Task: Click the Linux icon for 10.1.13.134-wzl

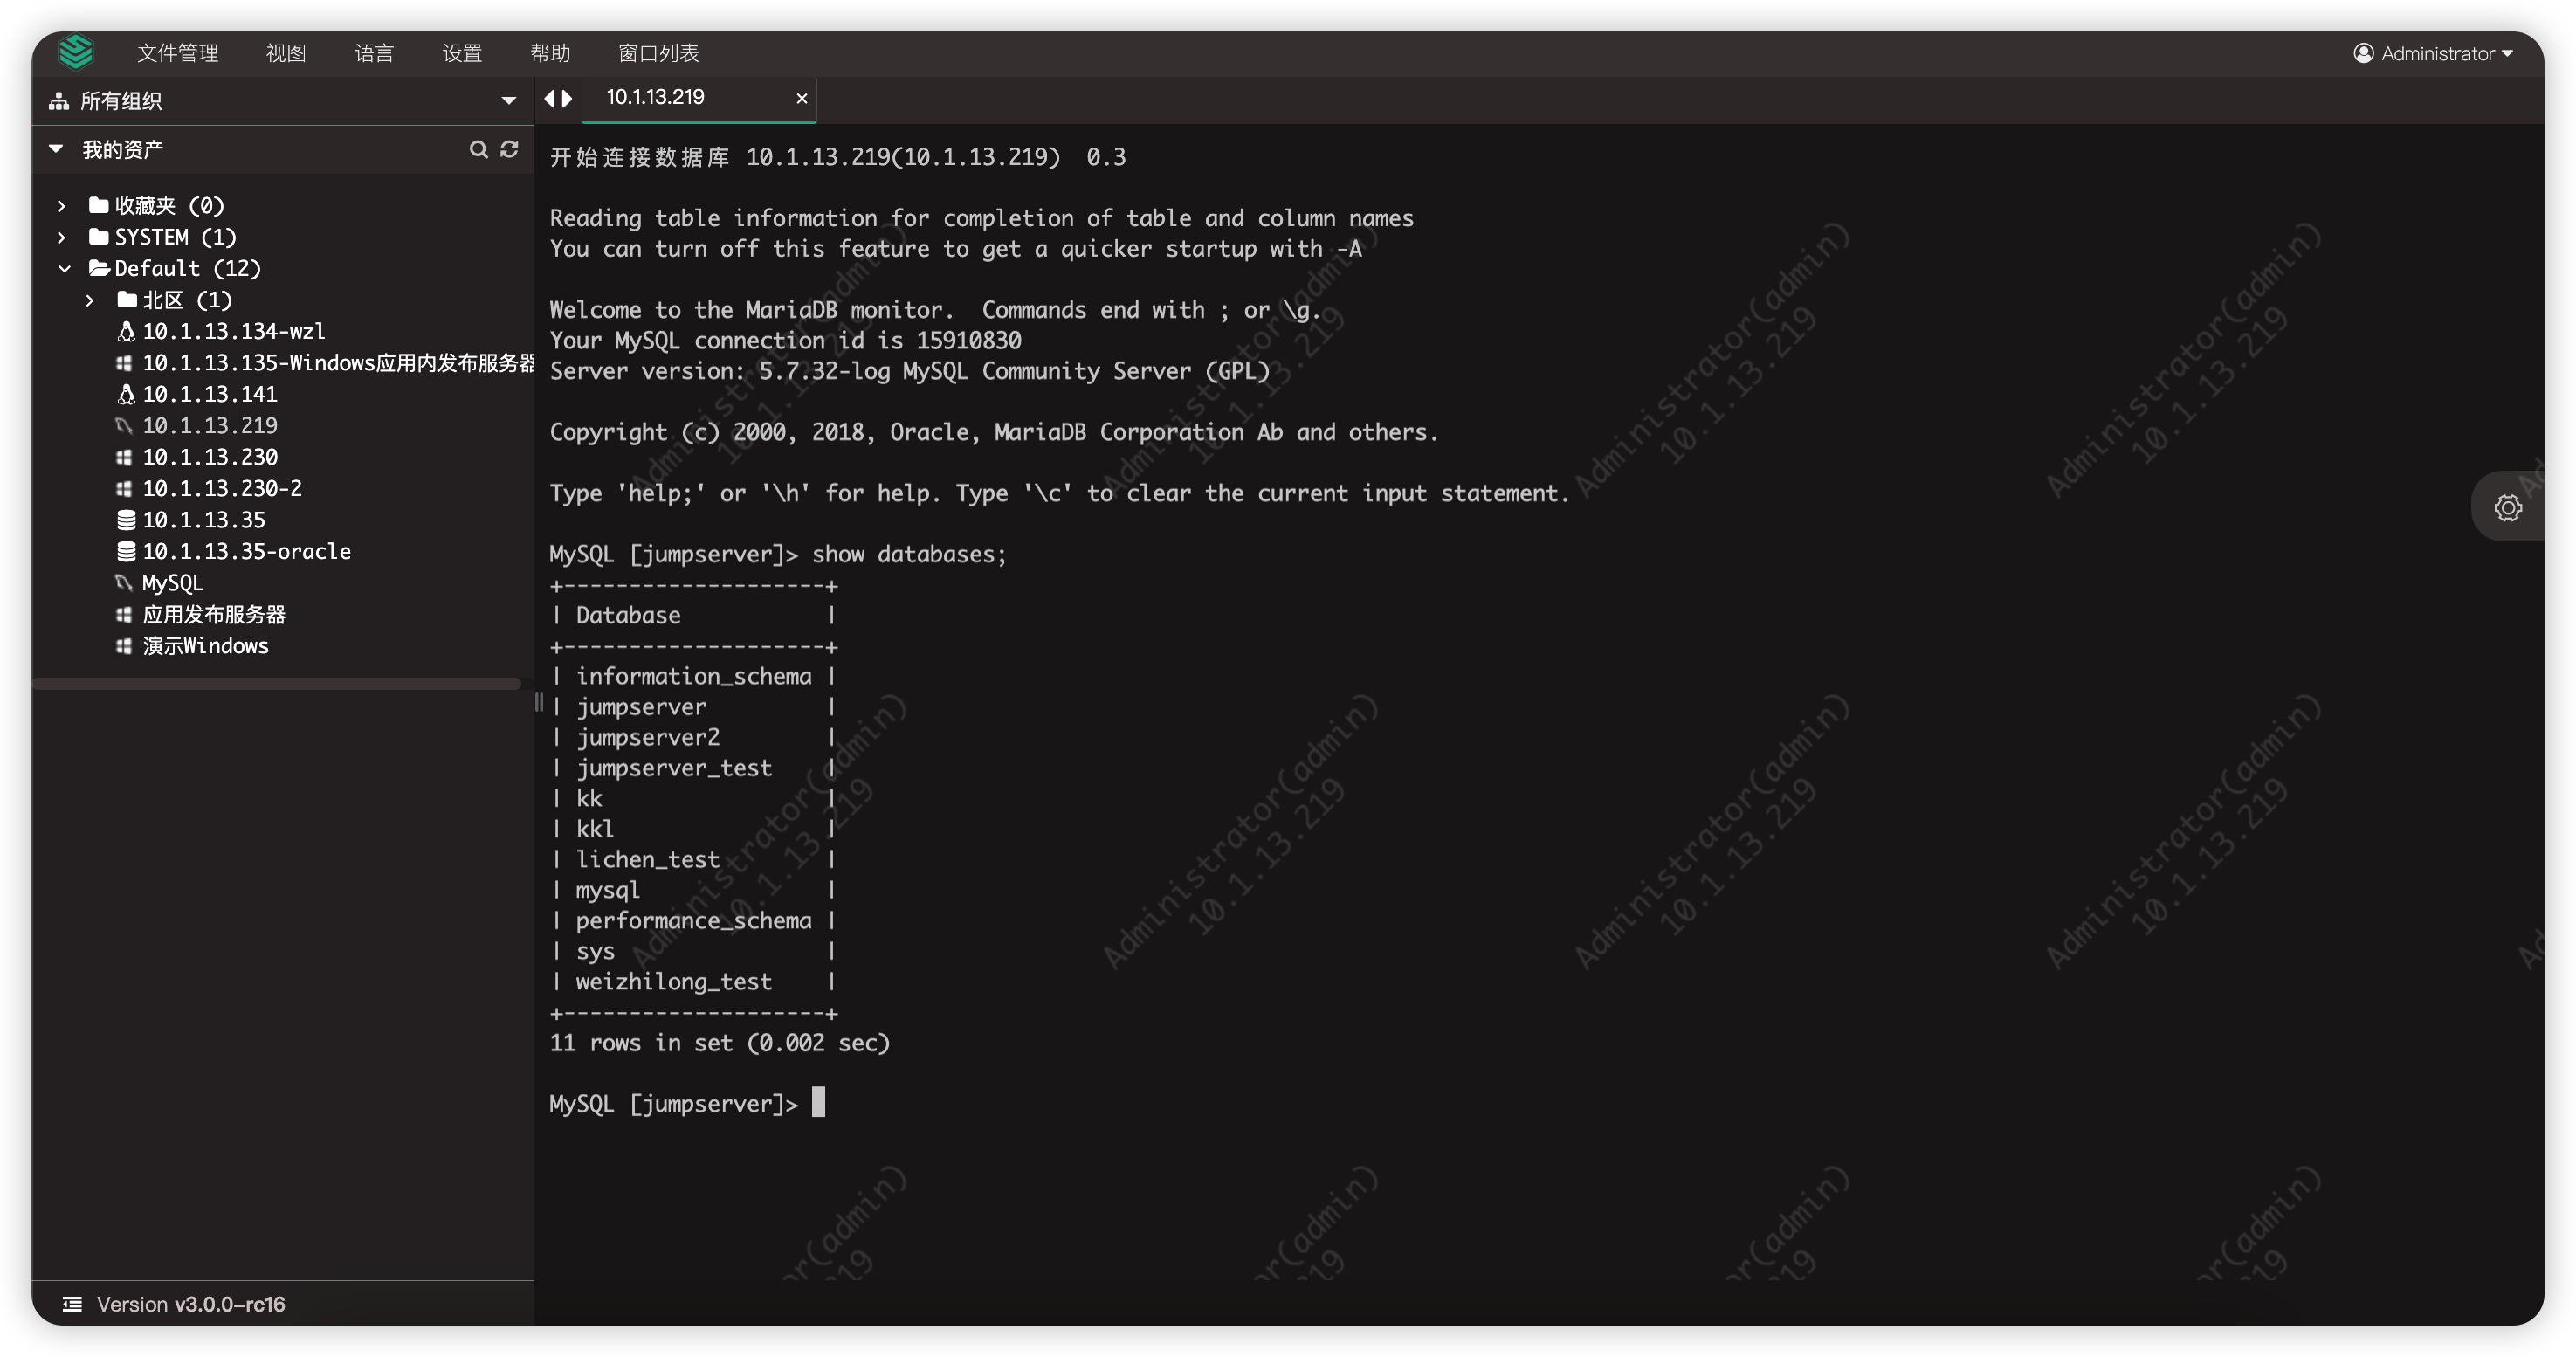Action: 126,331
